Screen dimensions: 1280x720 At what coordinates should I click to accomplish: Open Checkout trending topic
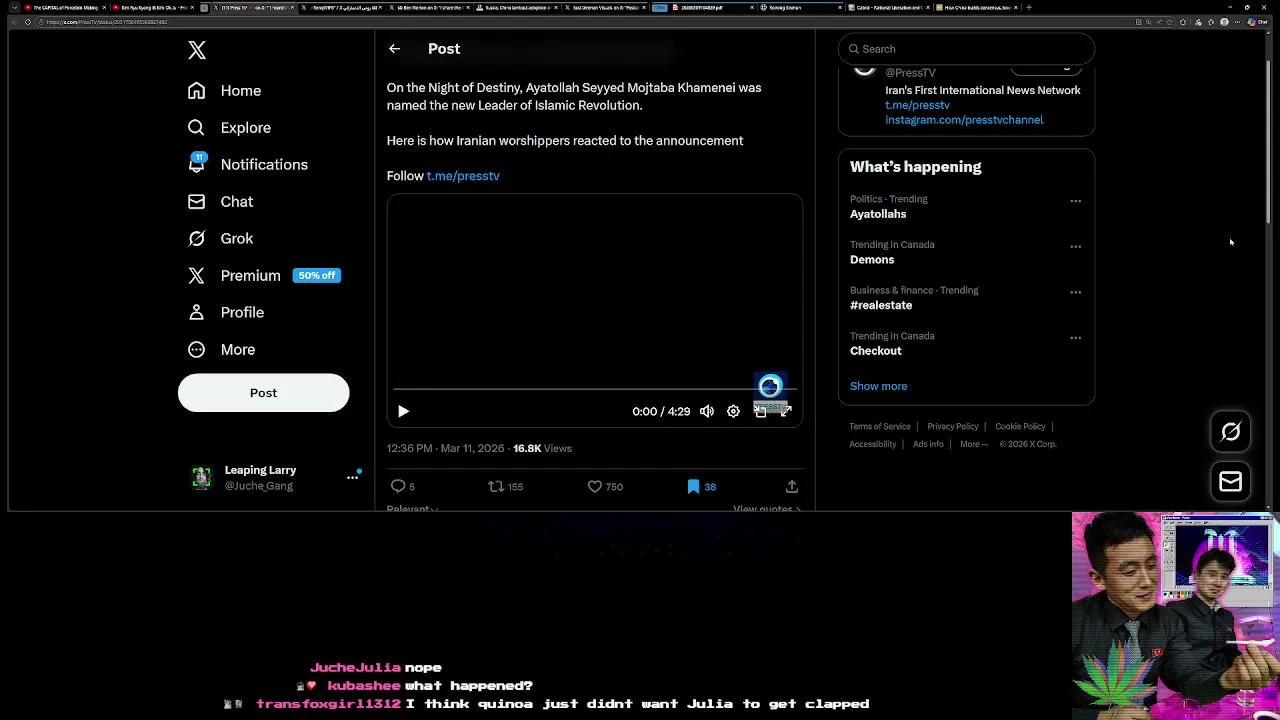pos(876,351)
